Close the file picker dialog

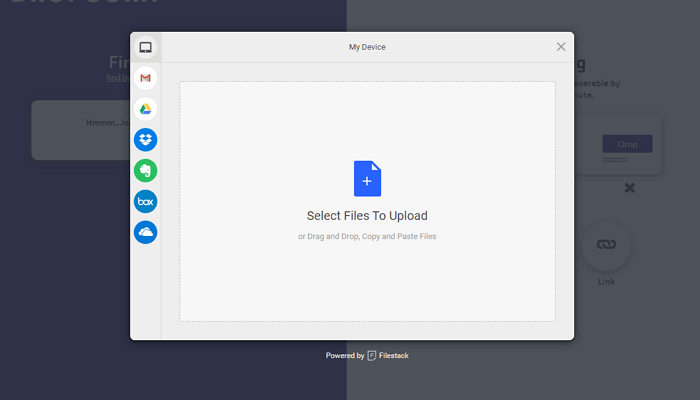[561, 47]
